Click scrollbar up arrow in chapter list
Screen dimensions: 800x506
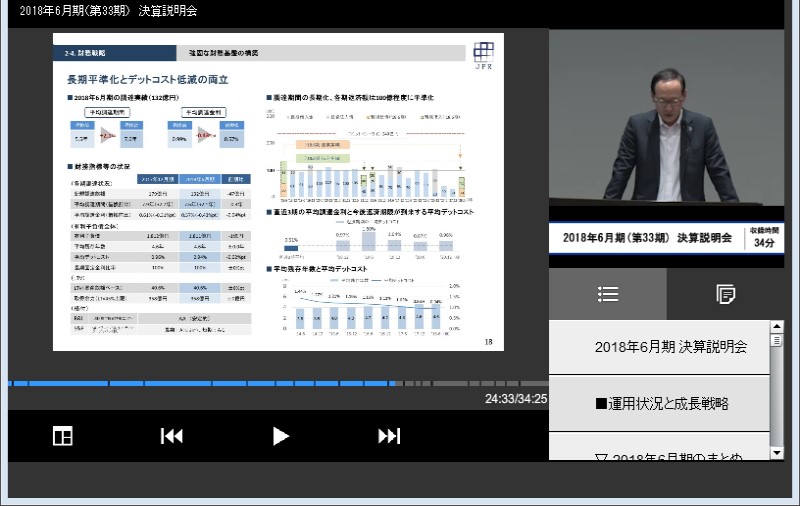(x=777, y=326)
